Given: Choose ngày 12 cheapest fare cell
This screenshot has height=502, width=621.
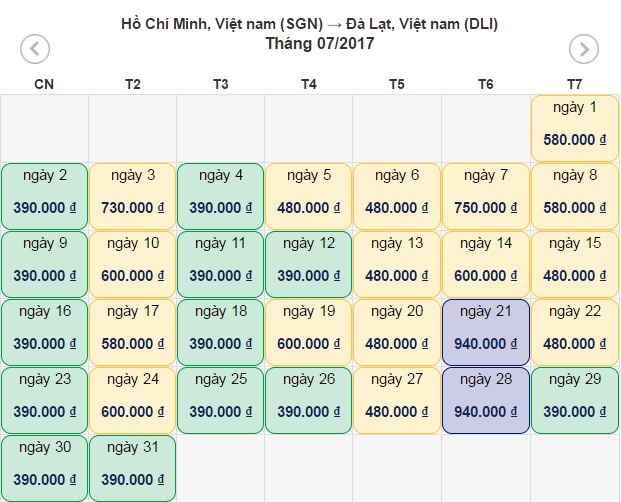Looking at the screenshot, I should pyautogui.click(x=309, y=264).
